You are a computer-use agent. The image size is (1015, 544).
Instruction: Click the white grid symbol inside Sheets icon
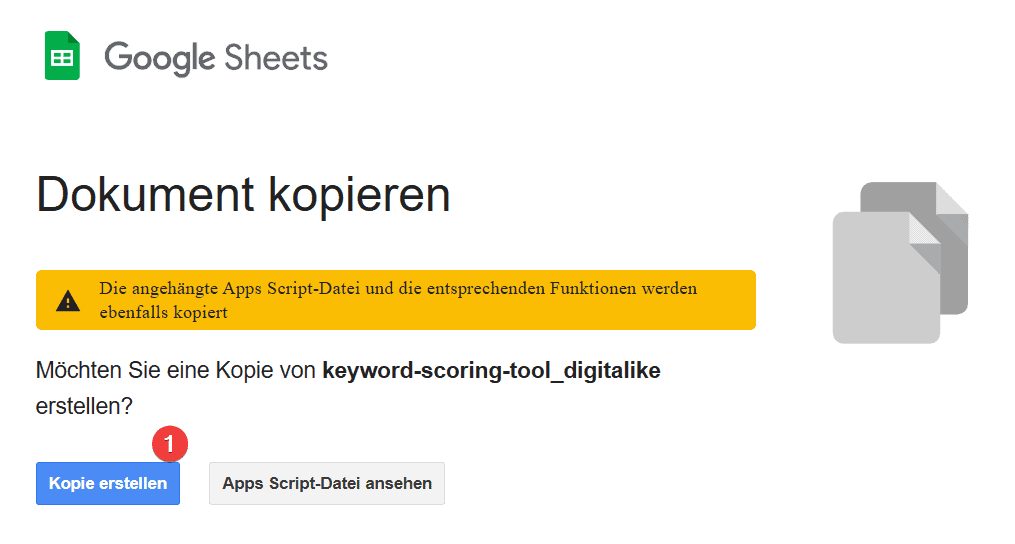(x=62, y=58)
